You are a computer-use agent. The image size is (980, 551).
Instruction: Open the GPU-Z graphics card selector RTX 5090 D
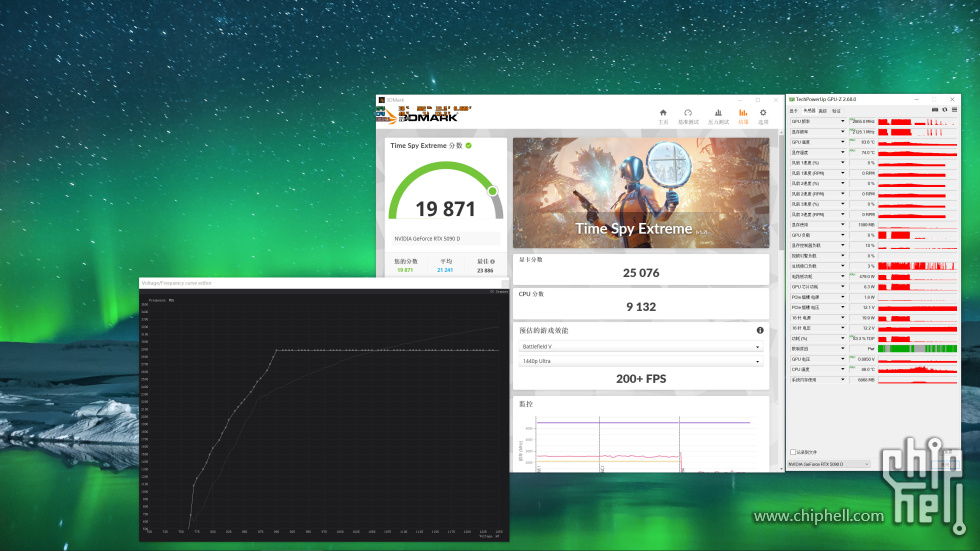828,464
